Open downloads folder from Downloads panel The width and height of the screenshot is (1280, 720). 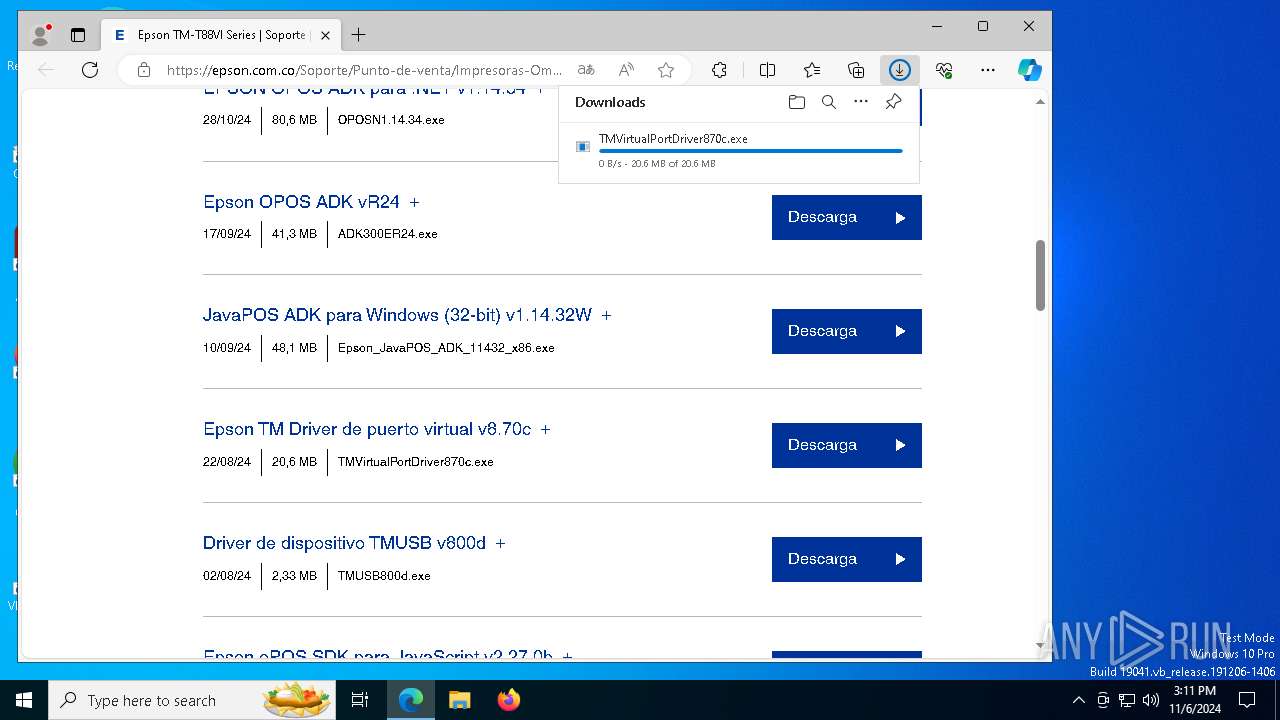(797, 102)
